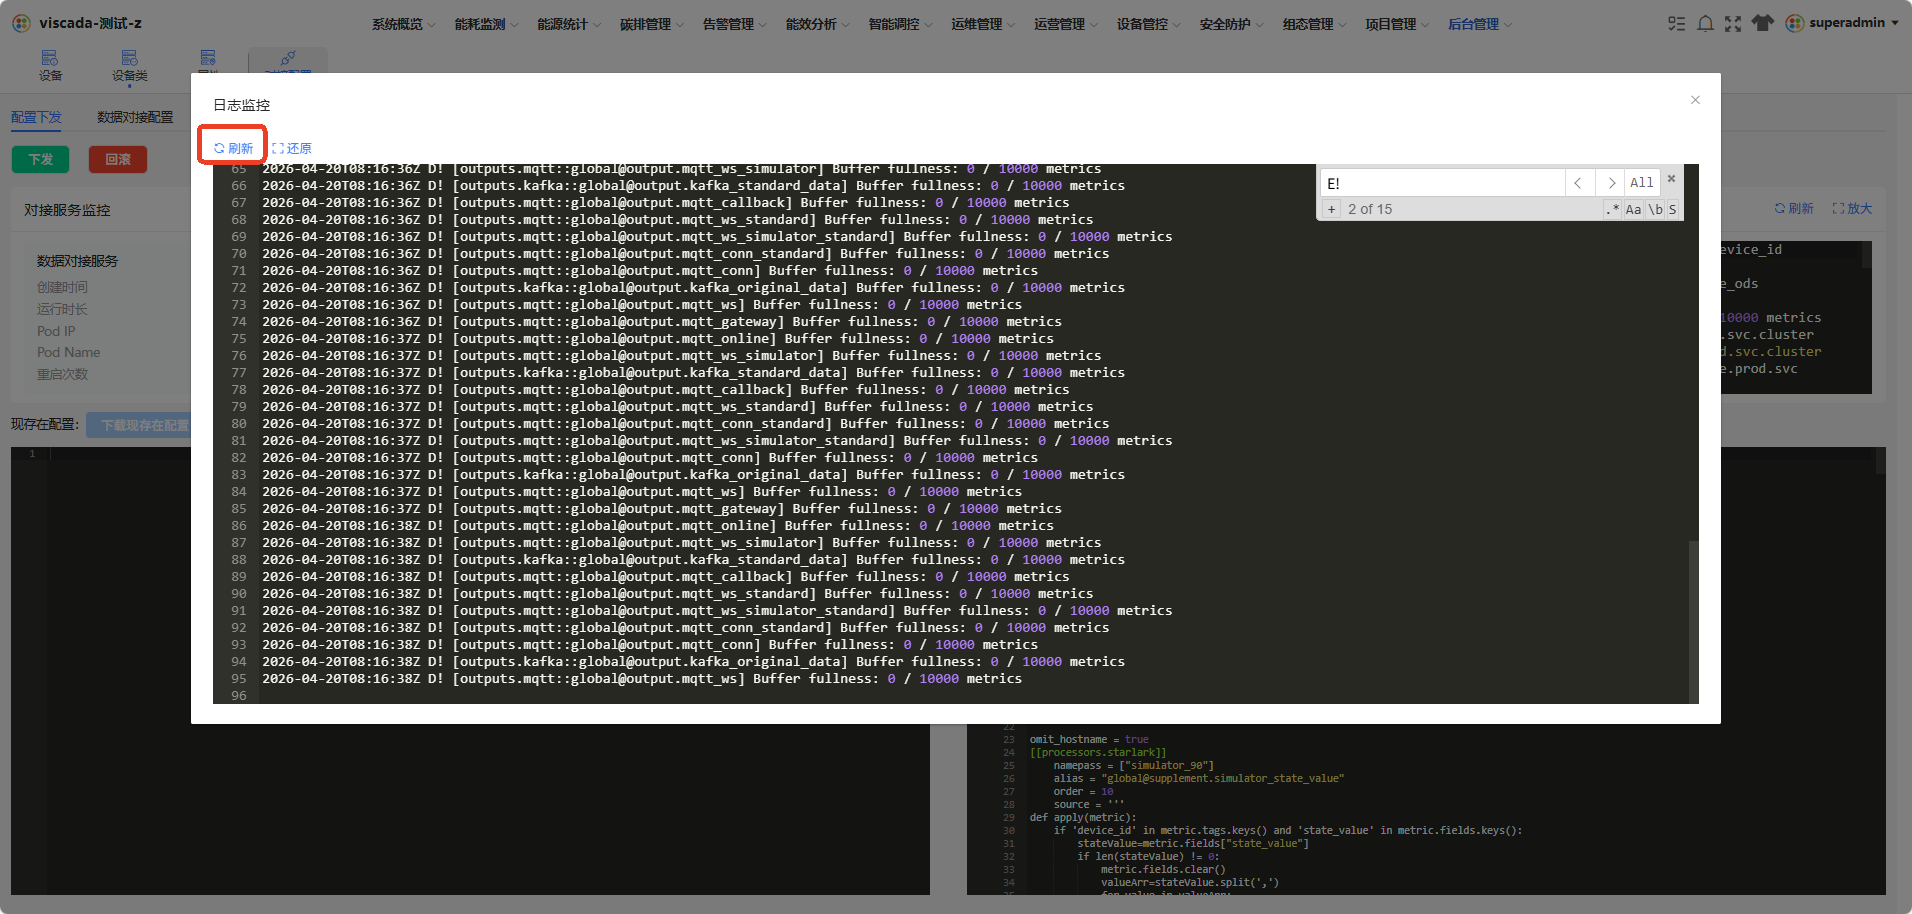1912x914 pixels.
Task: Click the 数据对接服务 label
Action: (77, 261)
